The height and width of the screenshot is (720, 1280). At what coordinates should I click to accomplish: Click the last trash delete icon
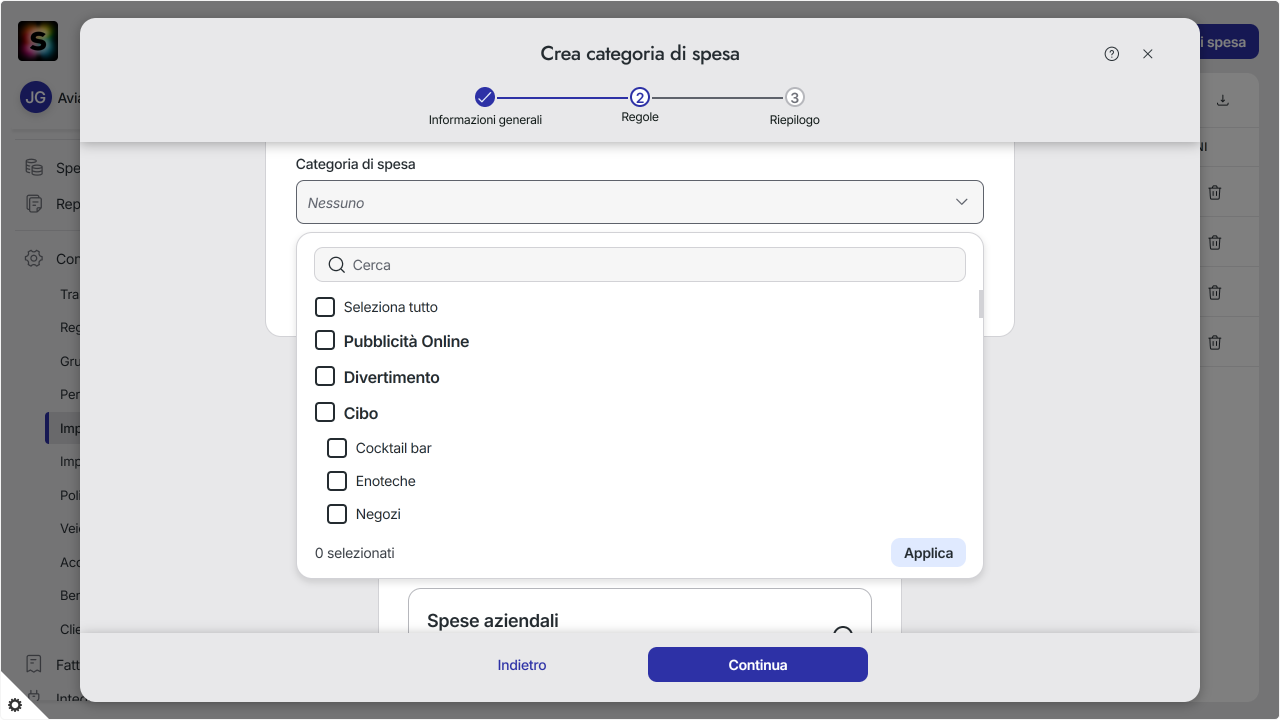(x=1215, y=342)
